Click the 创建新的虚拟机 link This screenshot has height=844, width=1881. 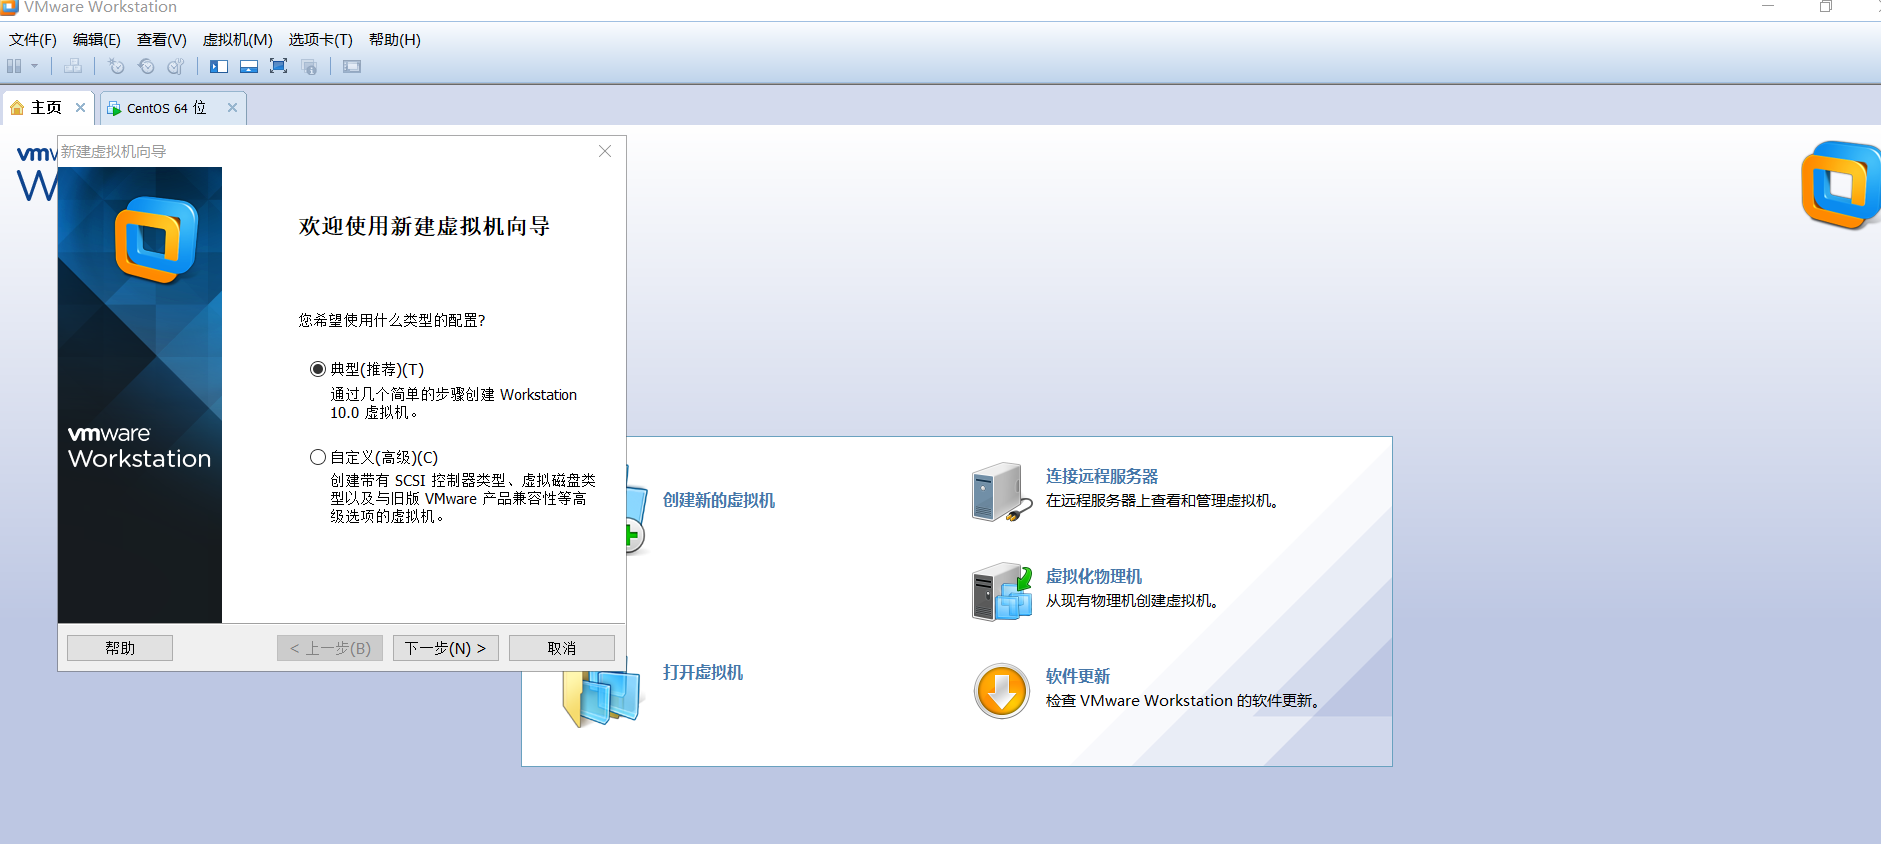coord(719,500)
